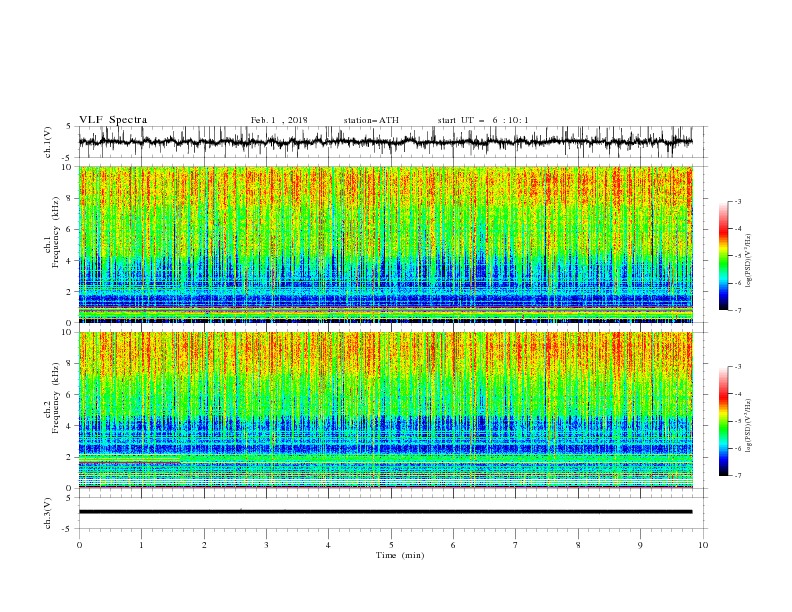Click the log(PSD) label beside ch.1 colorbar

click(748, 261)
